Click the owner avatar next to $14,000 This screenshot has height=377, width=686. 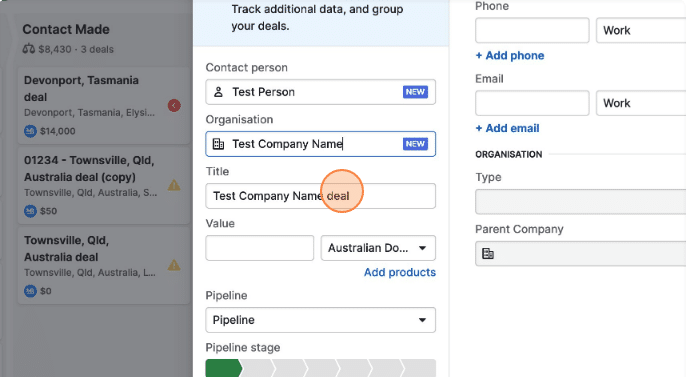[x=30, y=131]
